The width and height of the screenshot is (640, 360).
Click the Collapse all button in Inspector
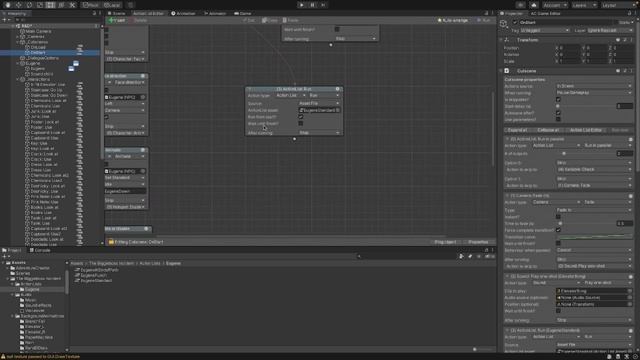tap(548, 130)
